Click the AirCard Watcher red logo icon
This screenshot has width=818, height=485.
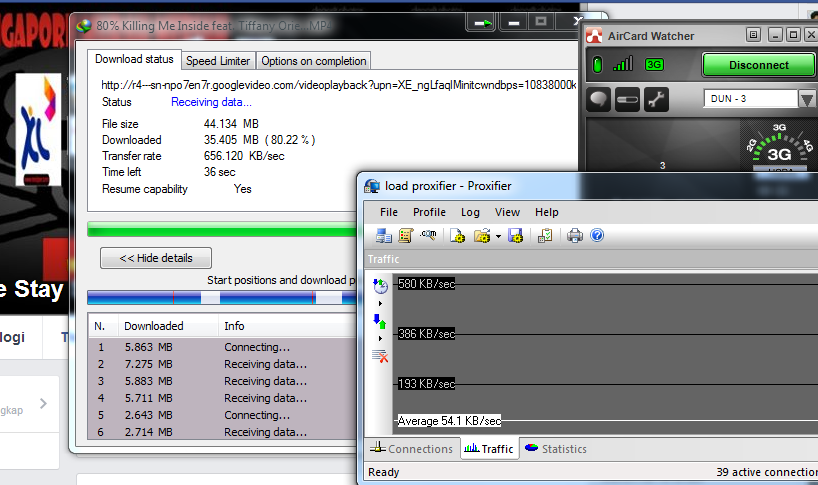click(594, 35)
